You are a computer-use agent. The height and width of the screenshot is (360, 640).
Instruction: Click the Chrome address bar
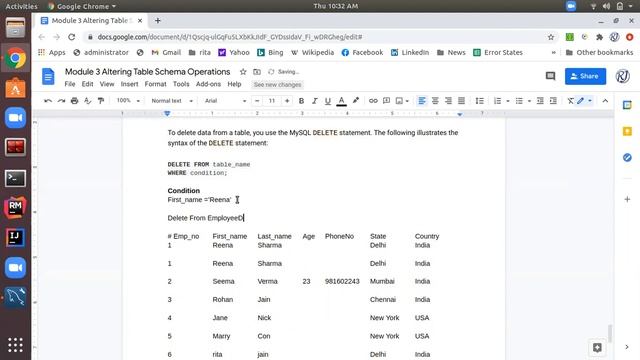tap(318, 37)
